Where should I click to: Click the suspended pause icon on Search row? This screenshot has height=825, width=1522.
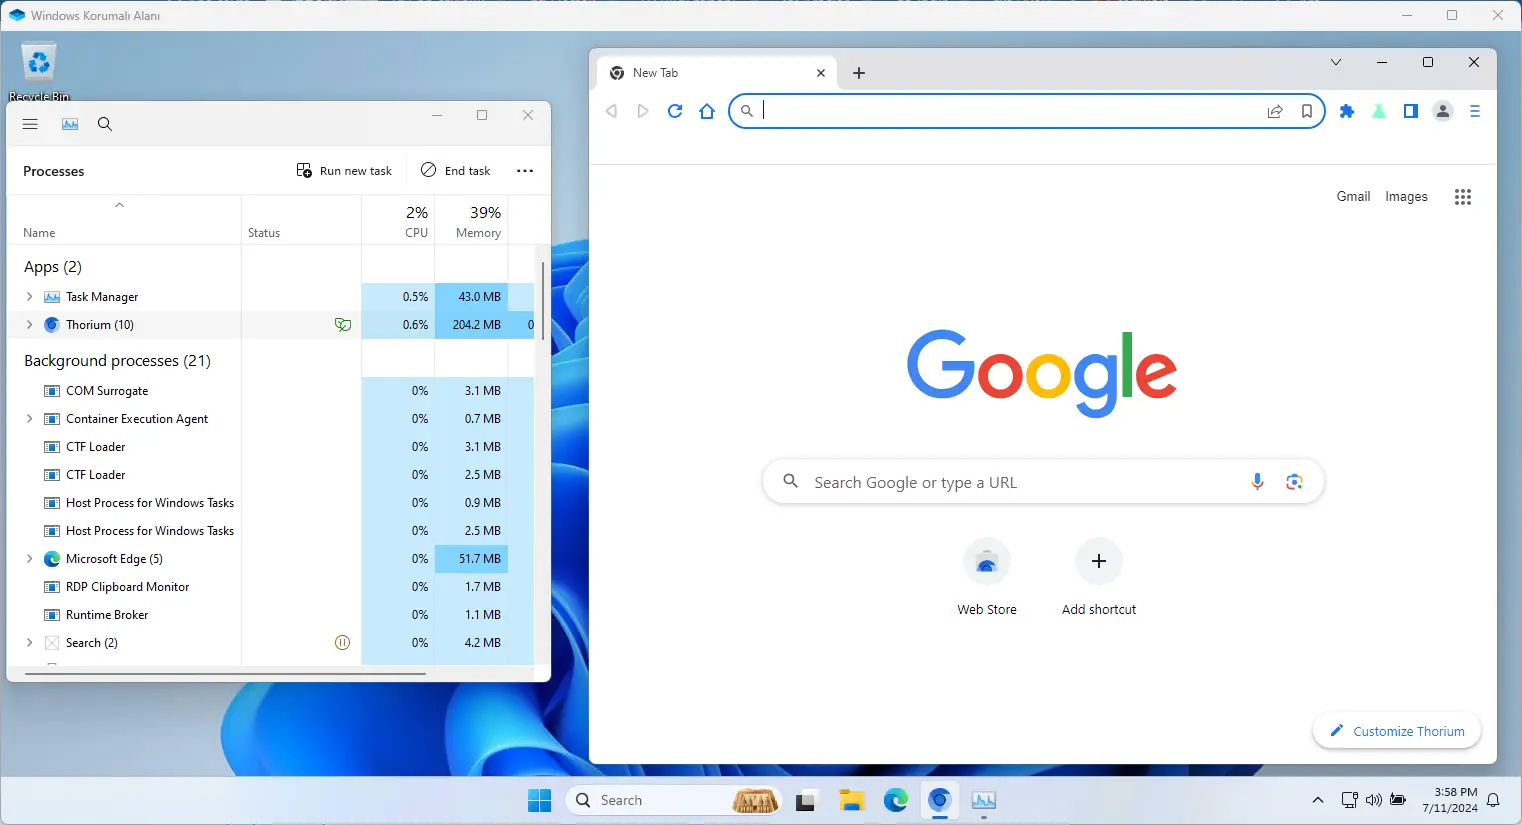(x=342, y=643)
